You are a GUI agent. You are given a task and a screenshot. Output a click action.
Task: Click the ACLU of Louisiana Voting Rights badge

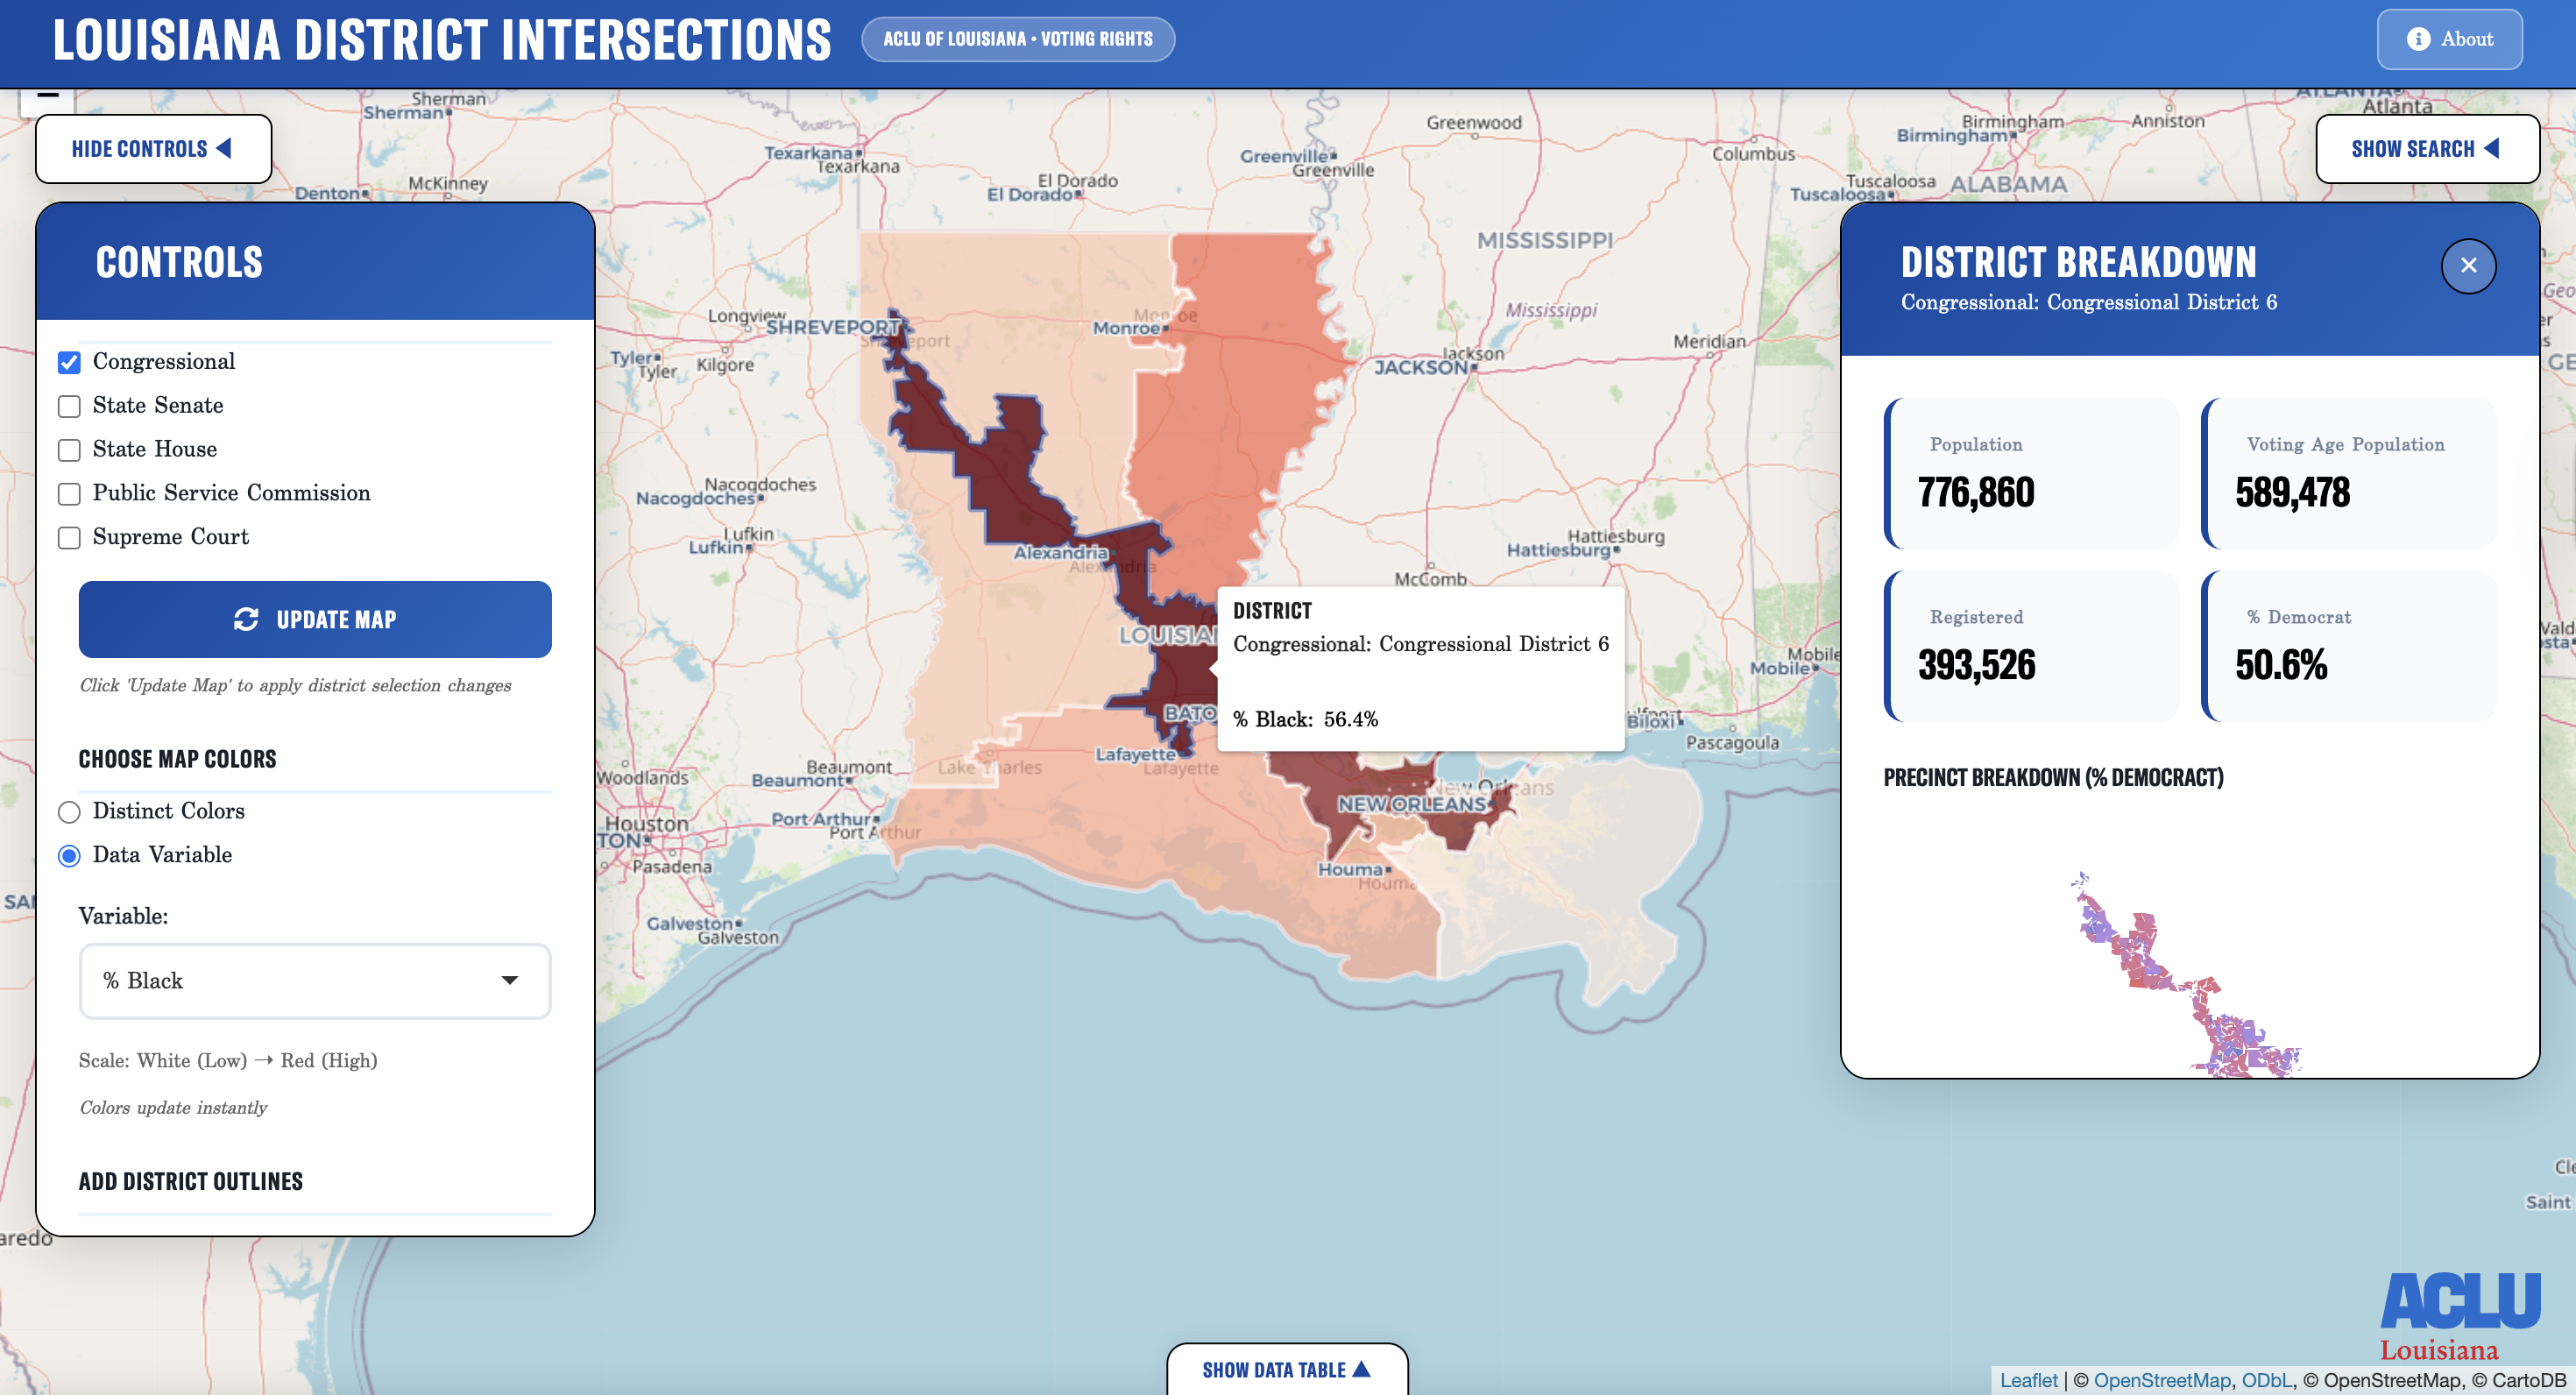(x=1018, y=39)
